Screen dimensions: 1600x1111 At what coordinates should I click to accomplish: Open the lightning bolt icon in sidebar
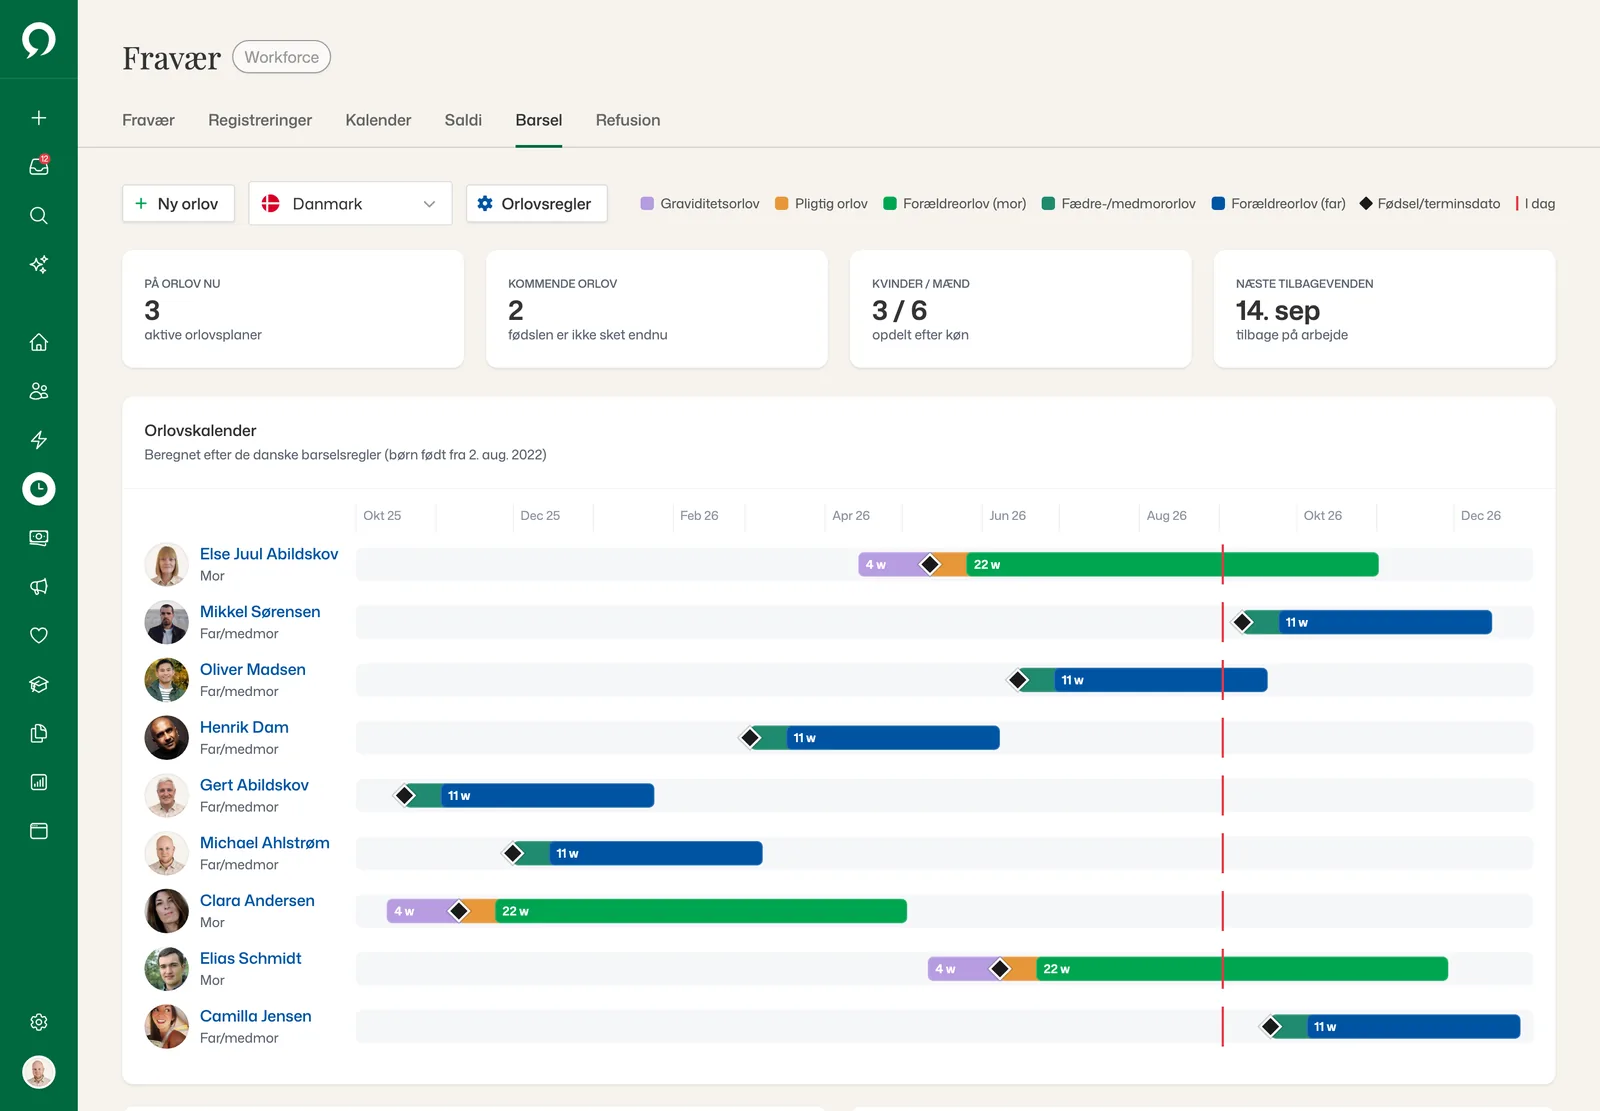[39, 440]
